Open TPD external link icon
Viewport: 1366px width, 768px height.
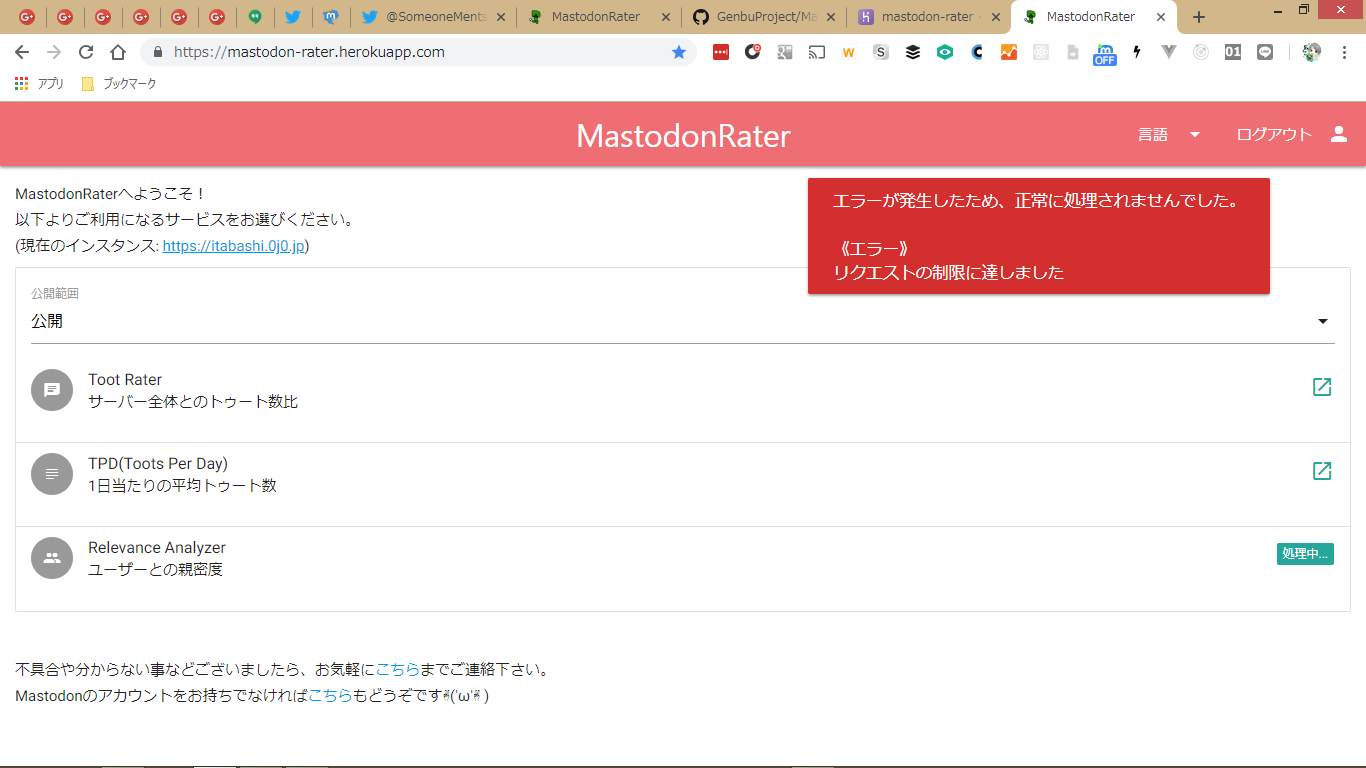[x=1321, y=471]
